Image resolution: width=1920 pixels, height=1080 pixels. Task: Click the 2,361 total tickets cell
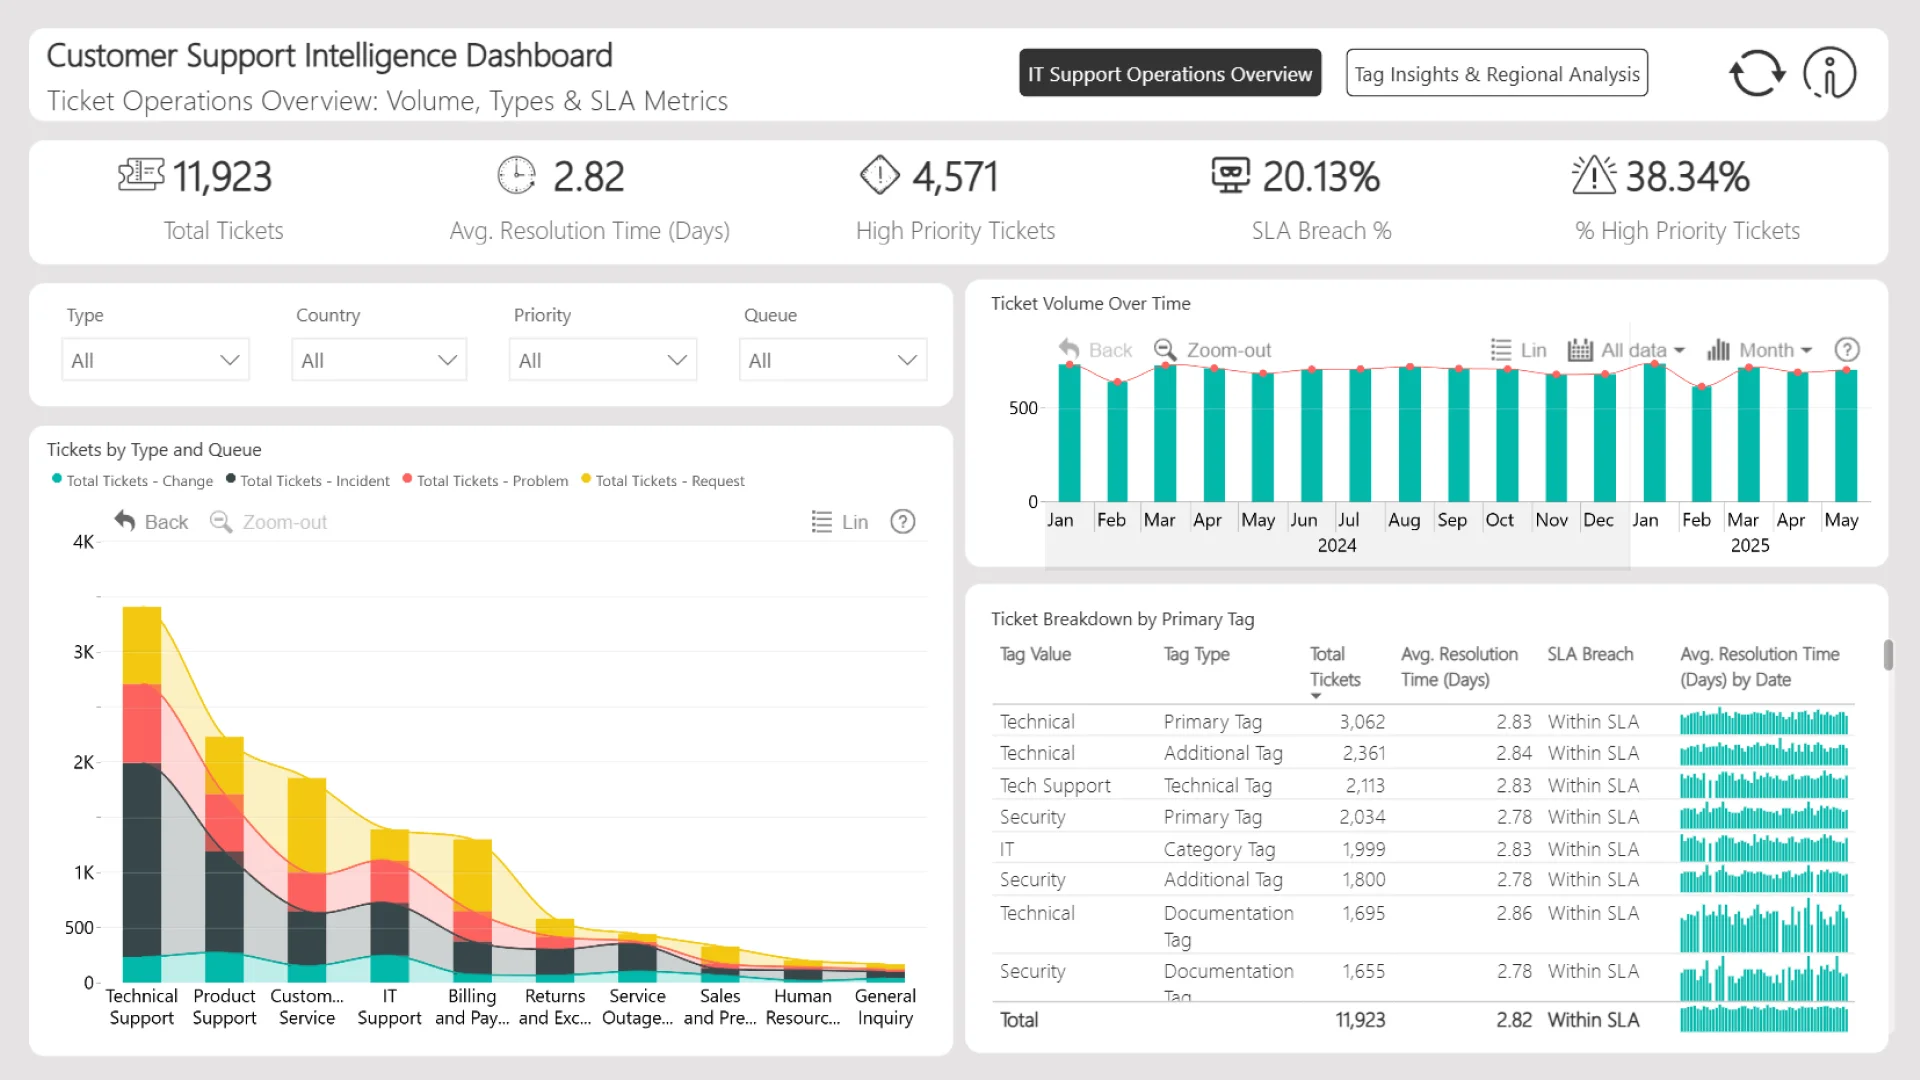coord(1364,753)
